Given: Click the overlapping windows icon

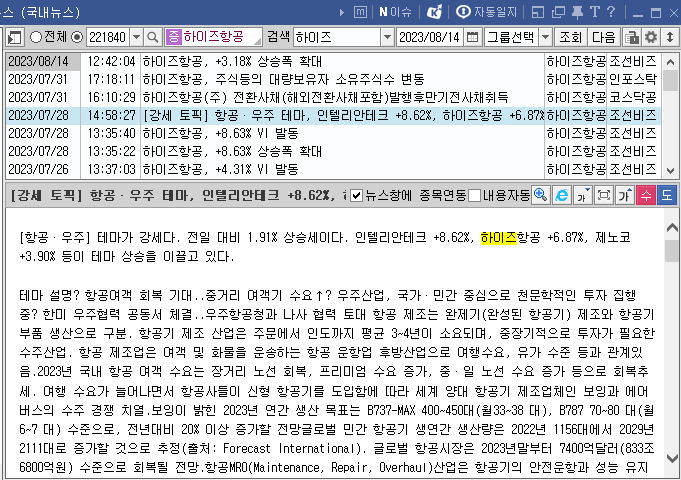Looking at the screenshot, I should 558,12.
